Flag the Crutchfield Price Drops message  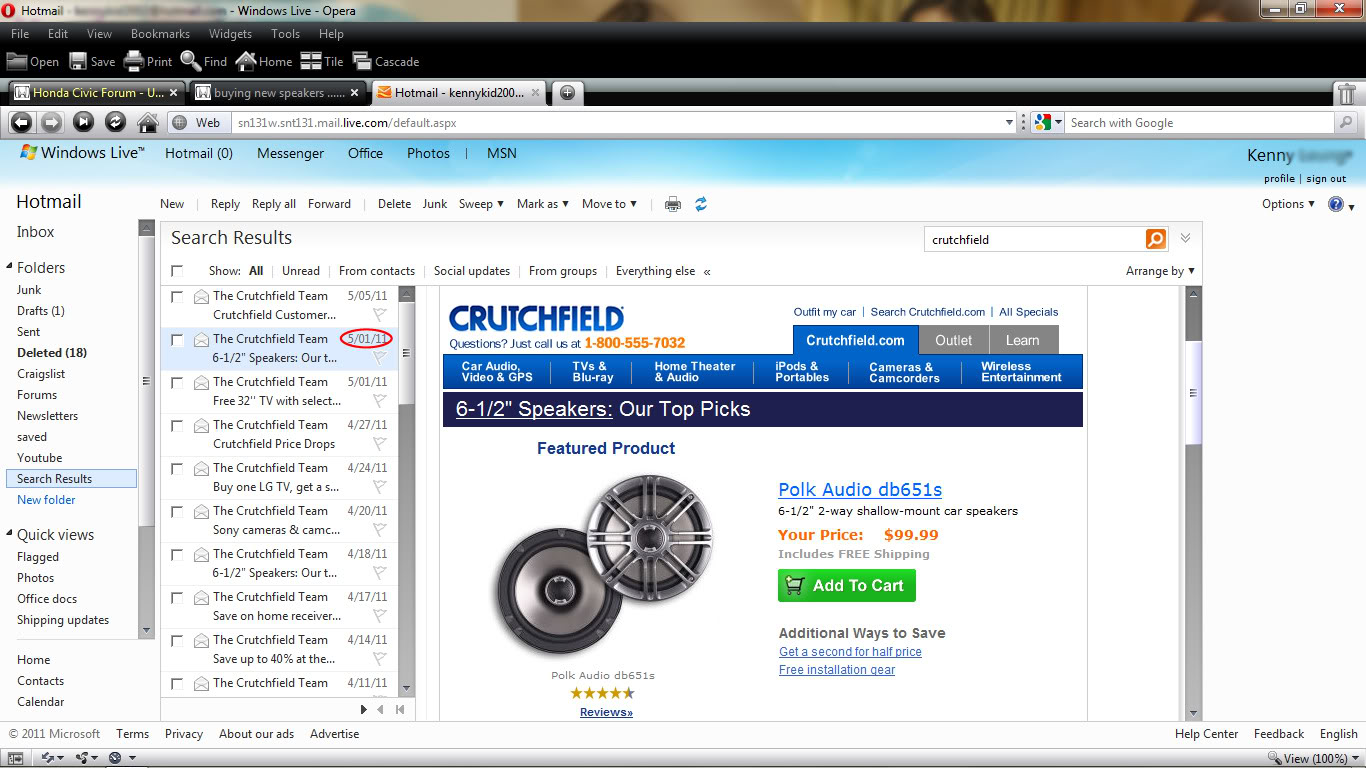coord(379,443)
